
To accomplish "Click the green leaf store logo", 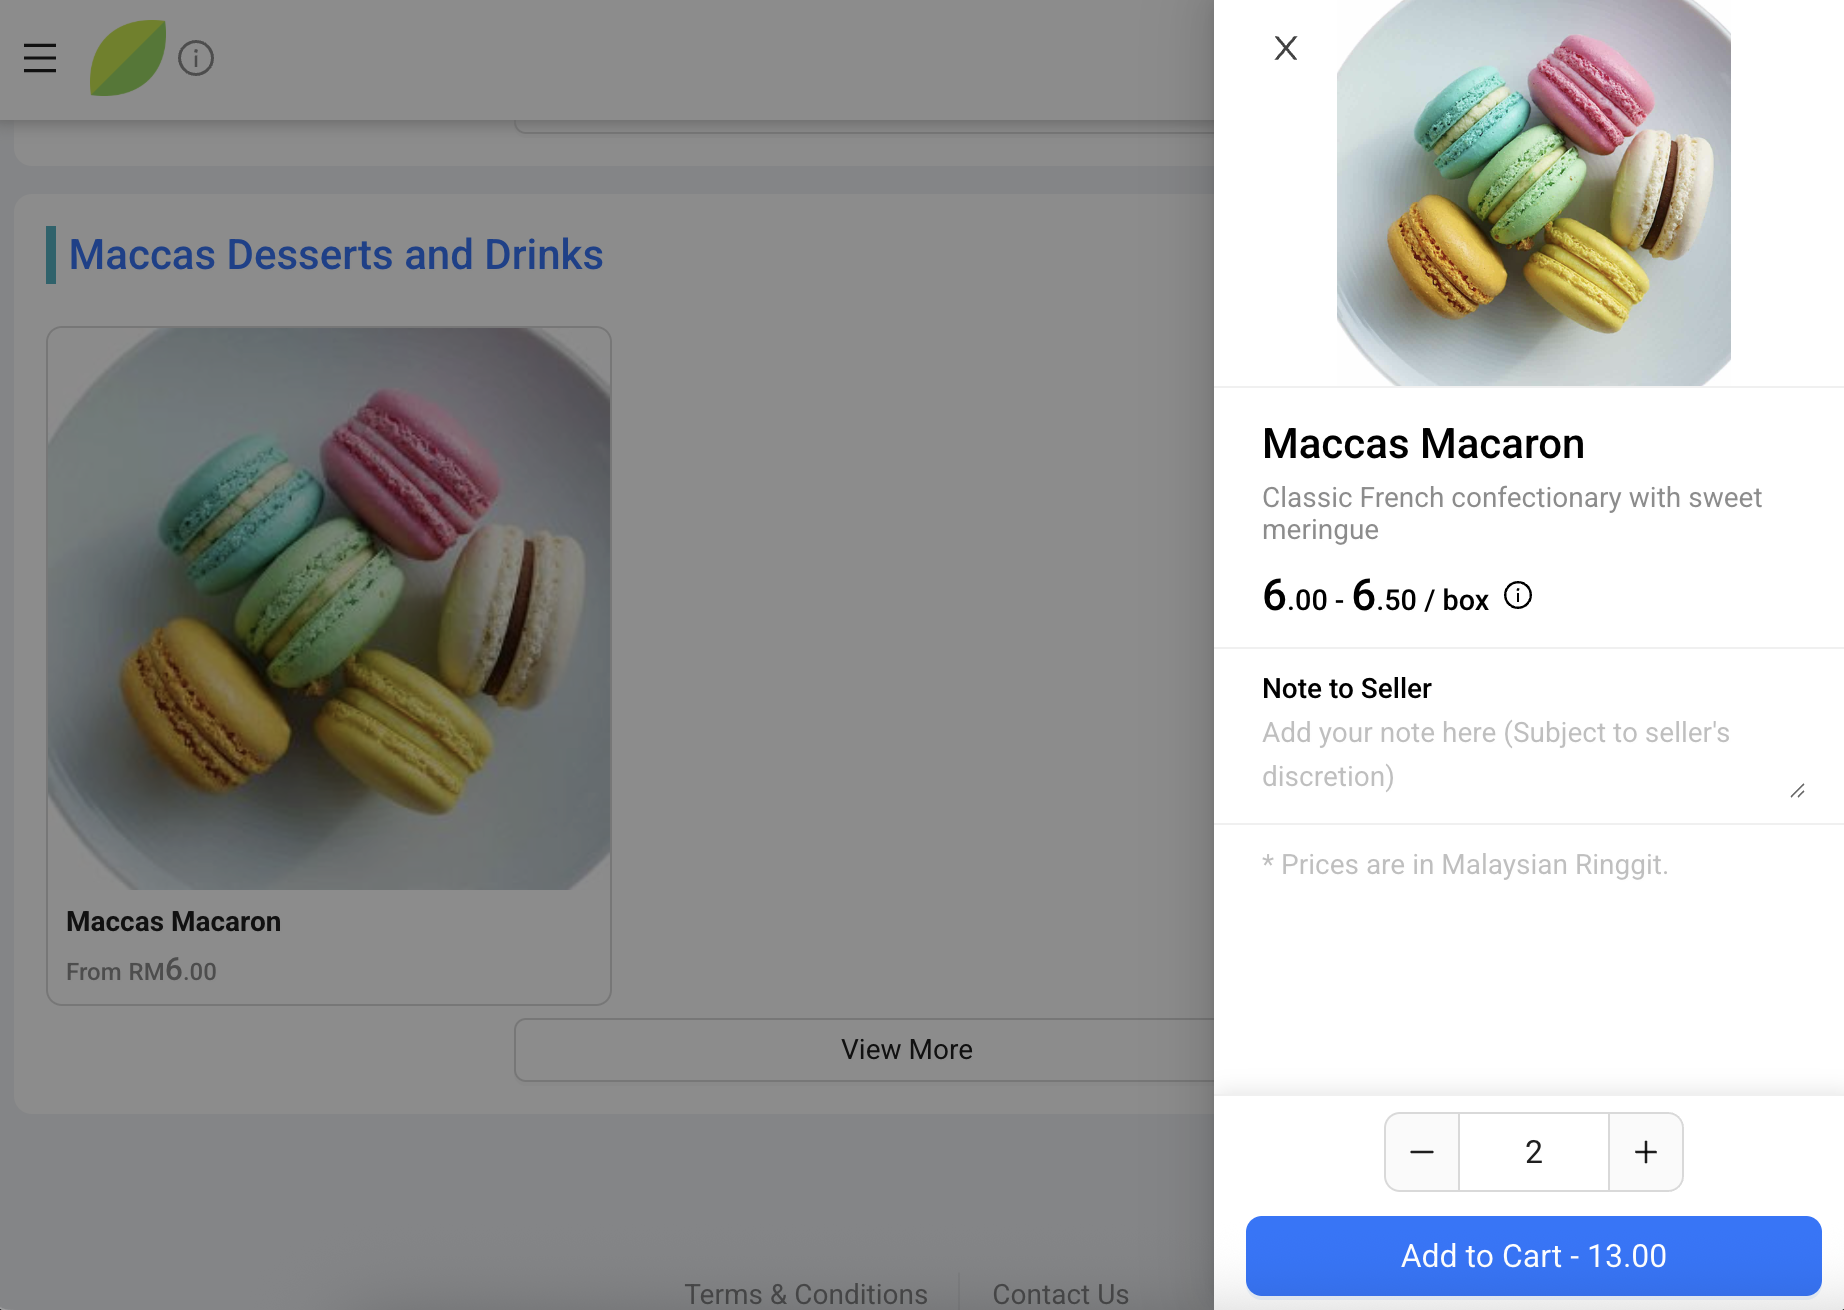I will click(128, 58).
